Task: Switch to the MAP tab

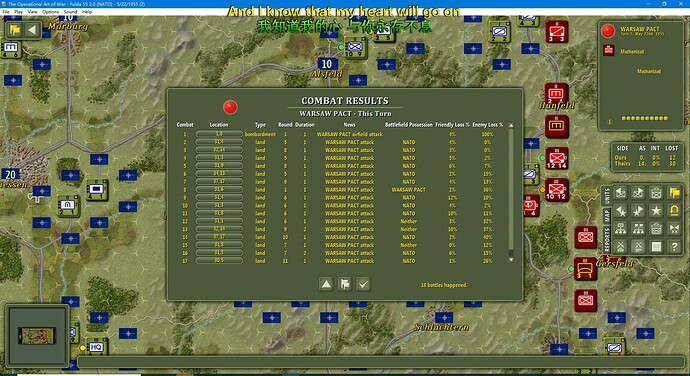Action: (607, 215)
